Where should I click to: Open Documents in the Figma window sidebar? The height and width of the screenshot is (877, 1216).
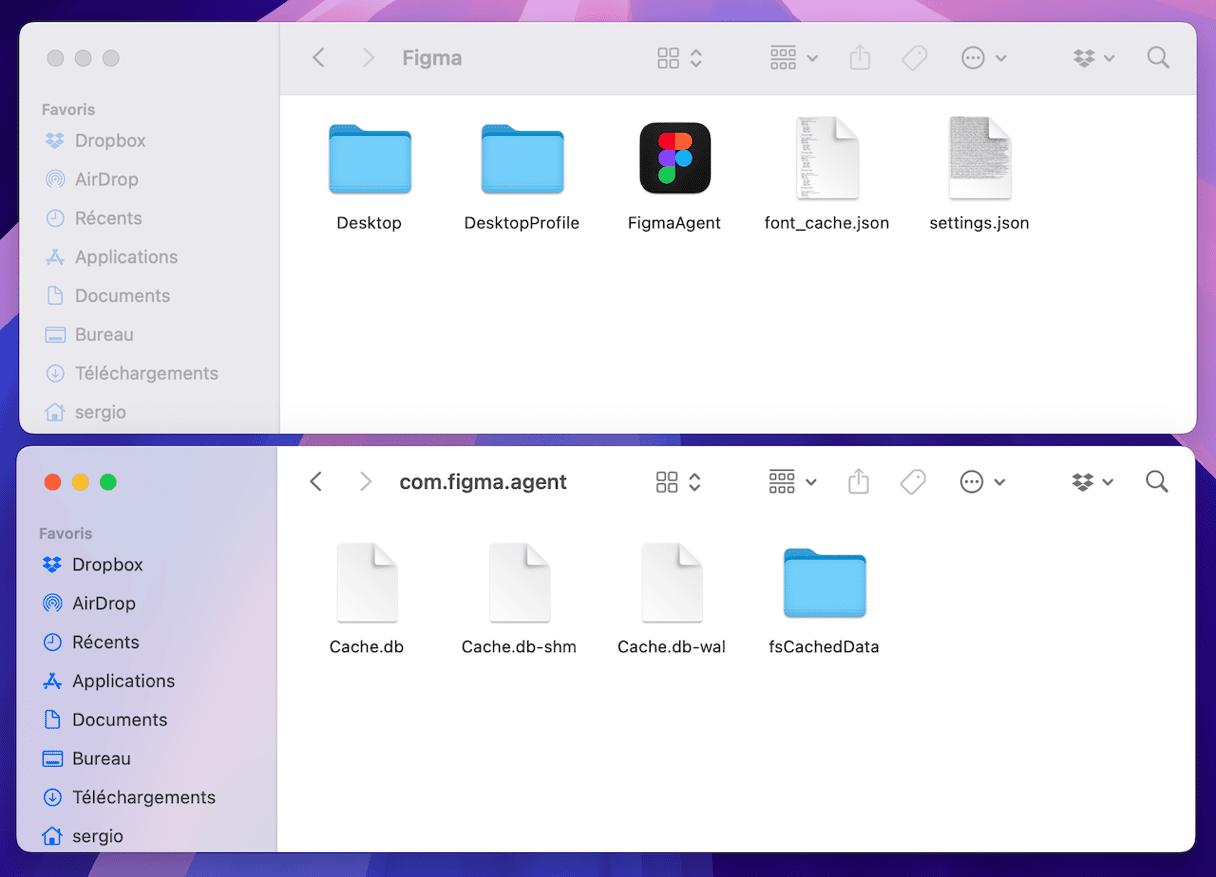[122, 296]
